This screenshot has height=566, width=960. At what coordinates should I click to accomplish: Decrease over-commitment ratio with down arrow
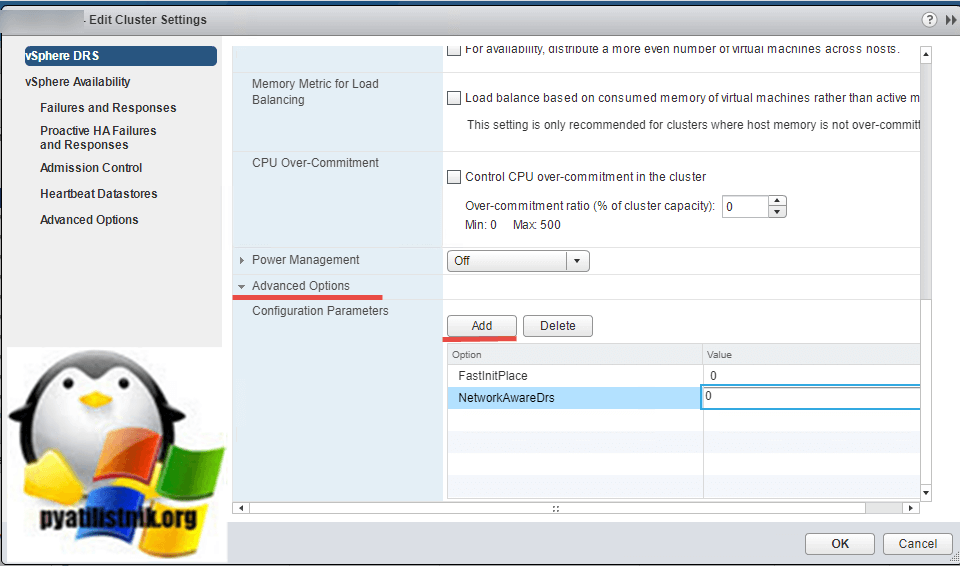point(777,212)
